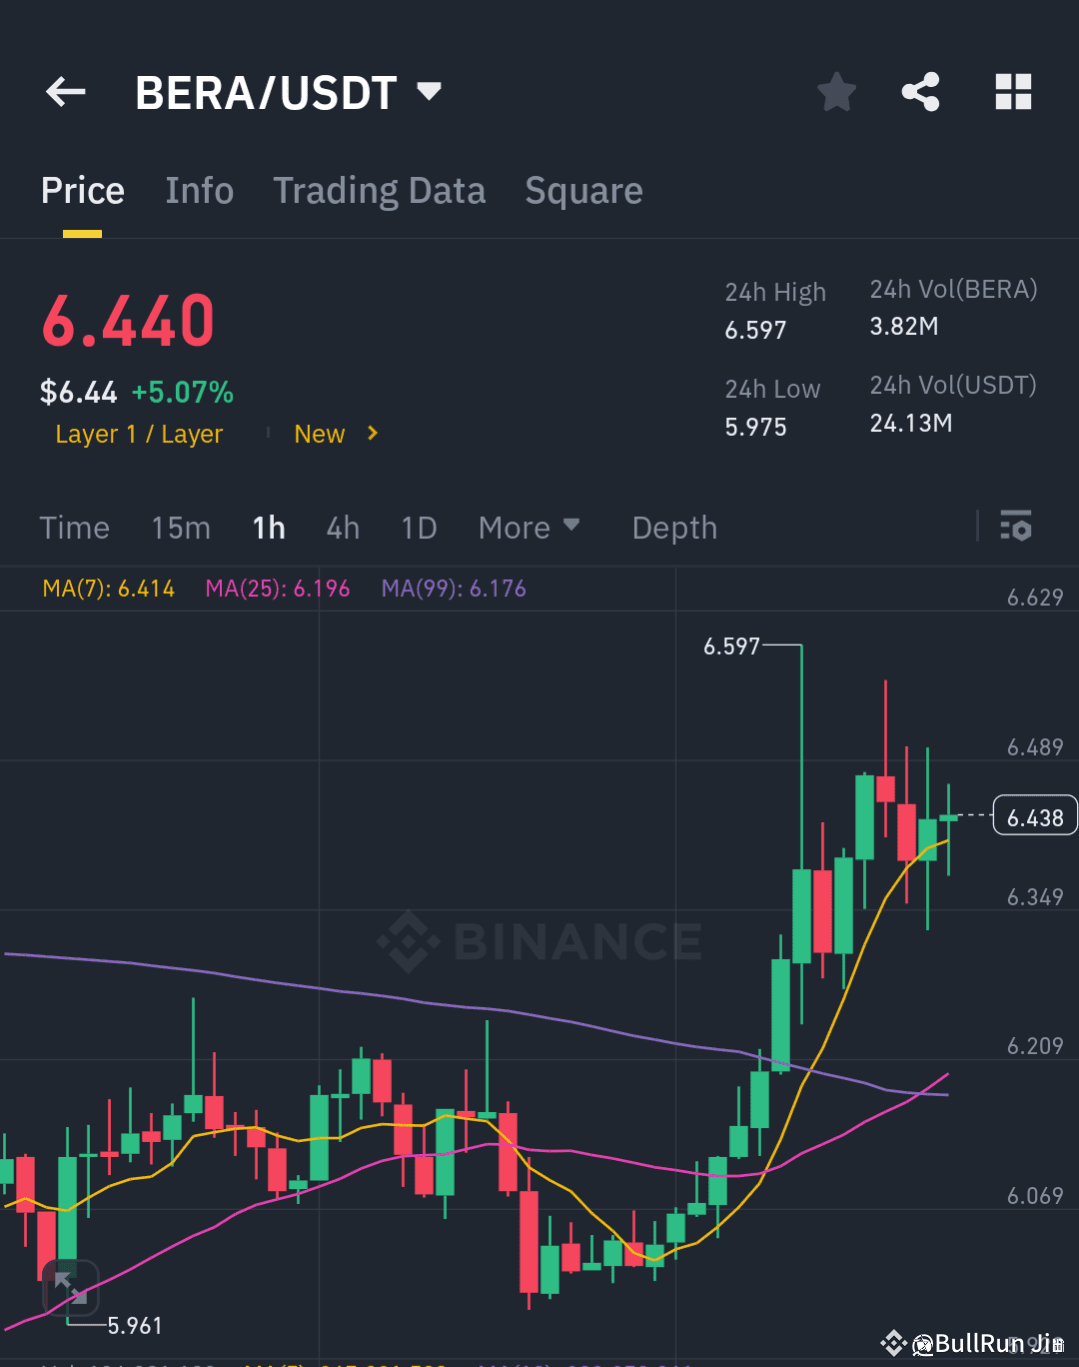Tap the 6.209 price axis label
The image size is (1079, 1367).
coord(1035,1047)
